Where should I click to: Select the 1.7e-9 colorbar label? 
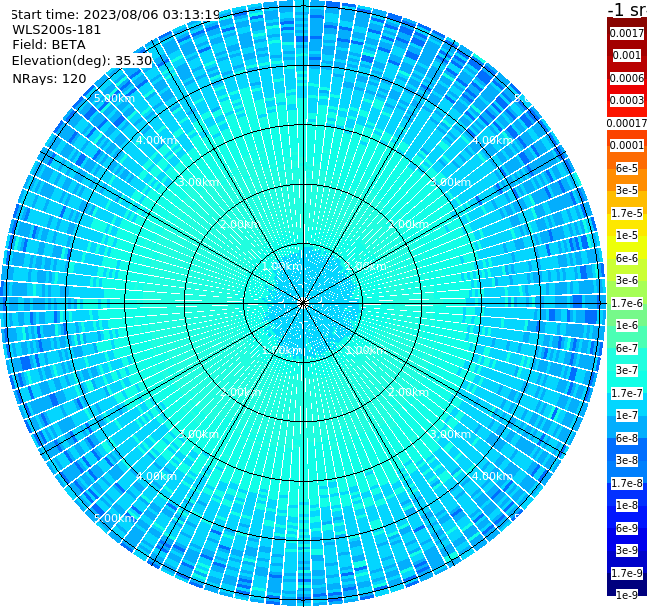[627, 573]
